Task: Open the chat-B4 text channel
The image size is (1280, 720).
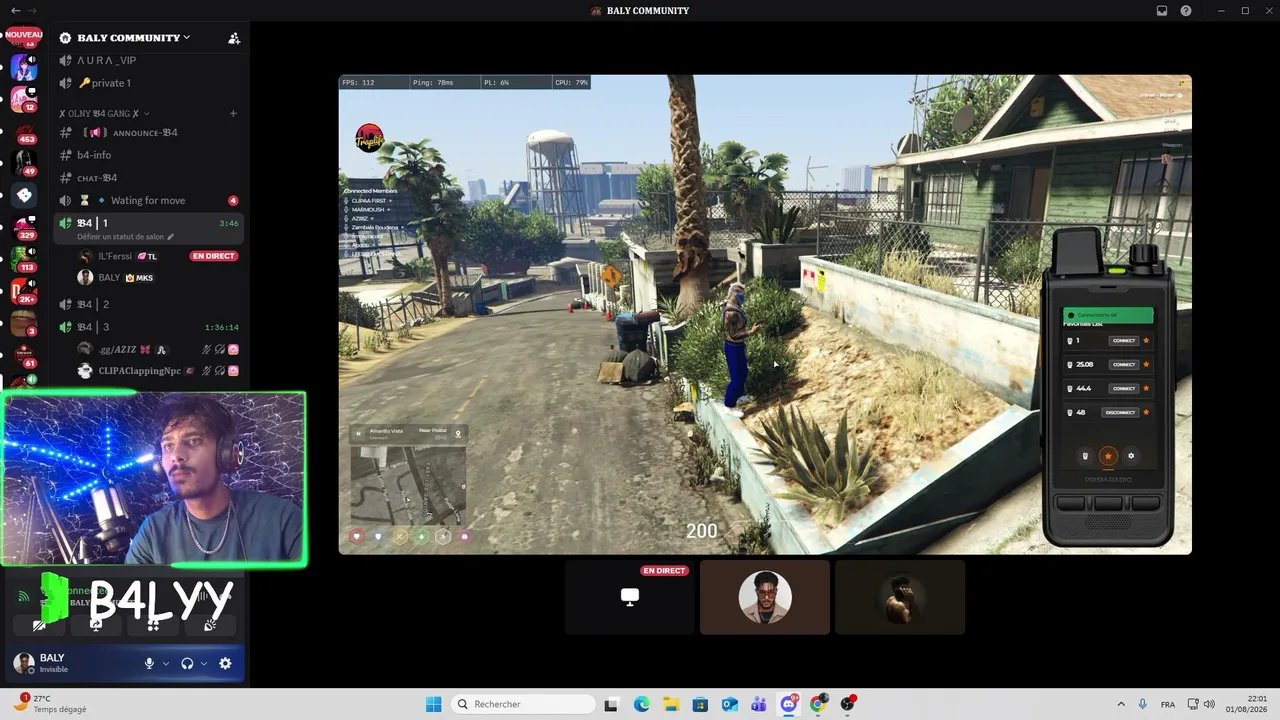Action: coord(148,178)
